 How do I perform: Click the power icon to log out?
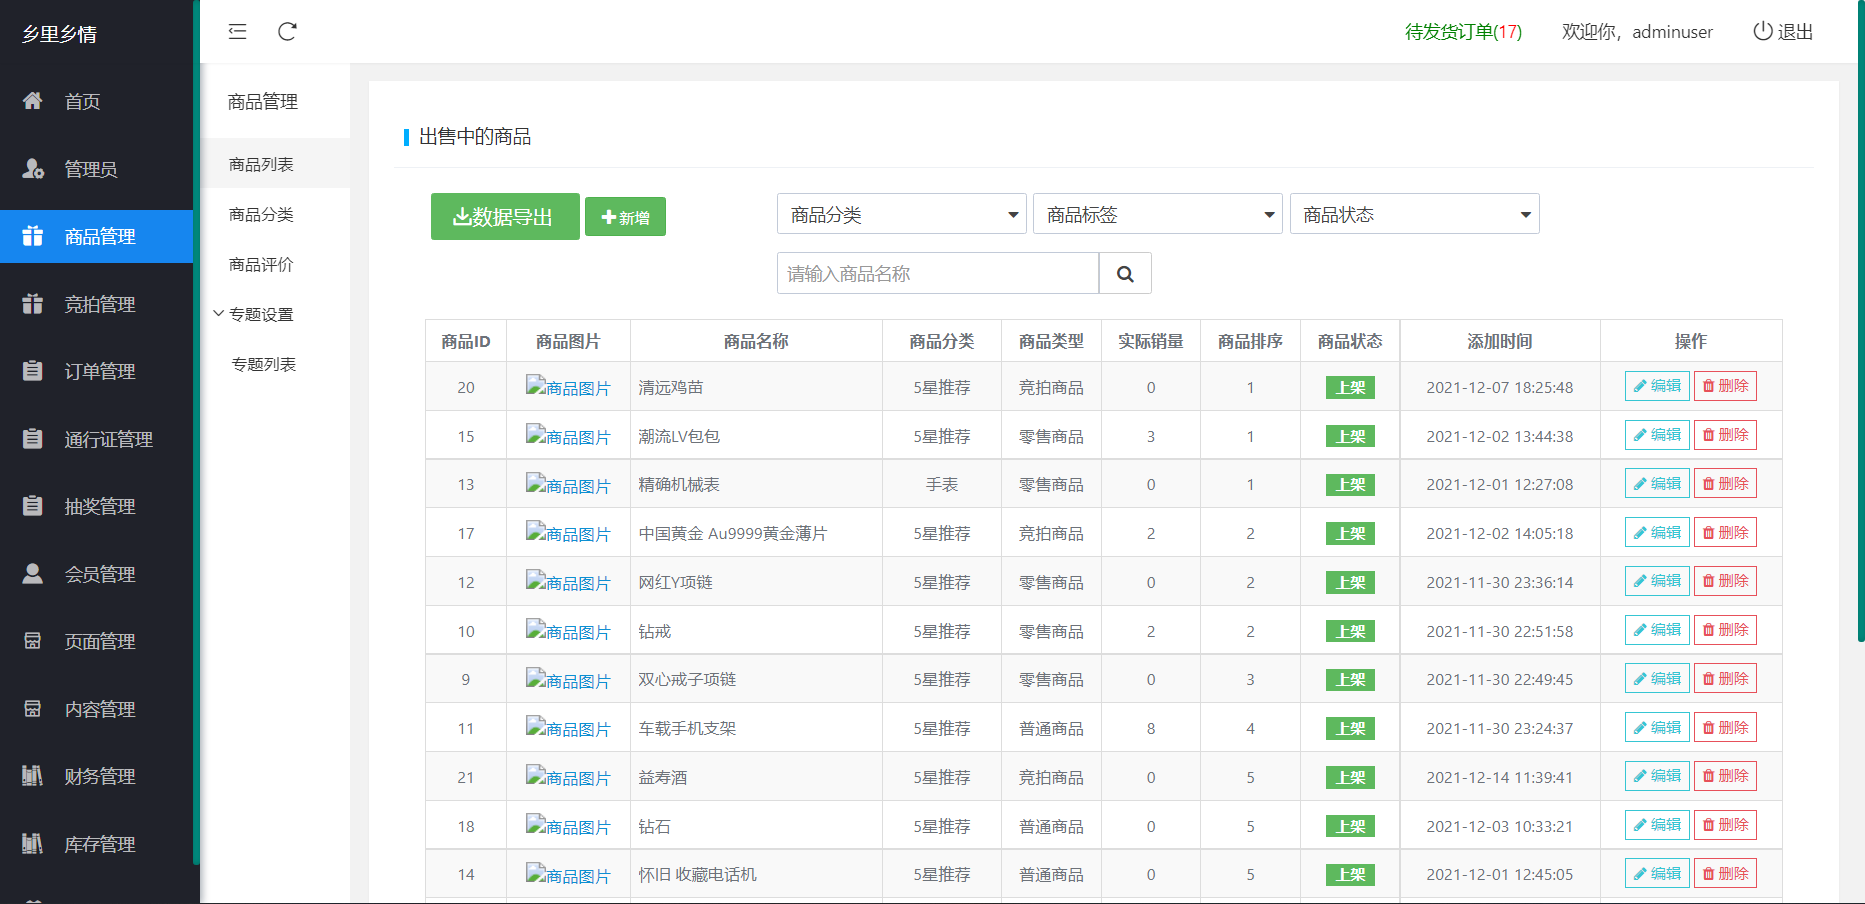click(1763, 31)
